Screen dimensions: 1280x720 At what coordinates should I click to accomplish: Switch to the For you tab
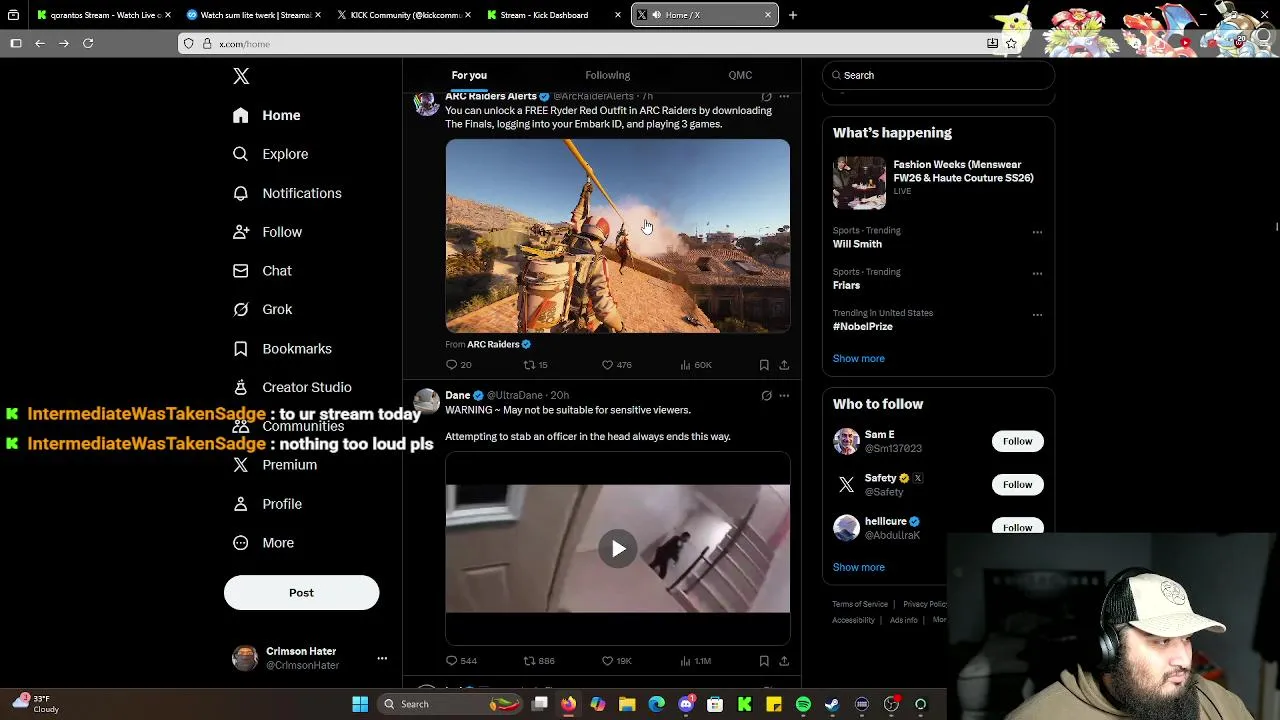click(x=469, y=75)
